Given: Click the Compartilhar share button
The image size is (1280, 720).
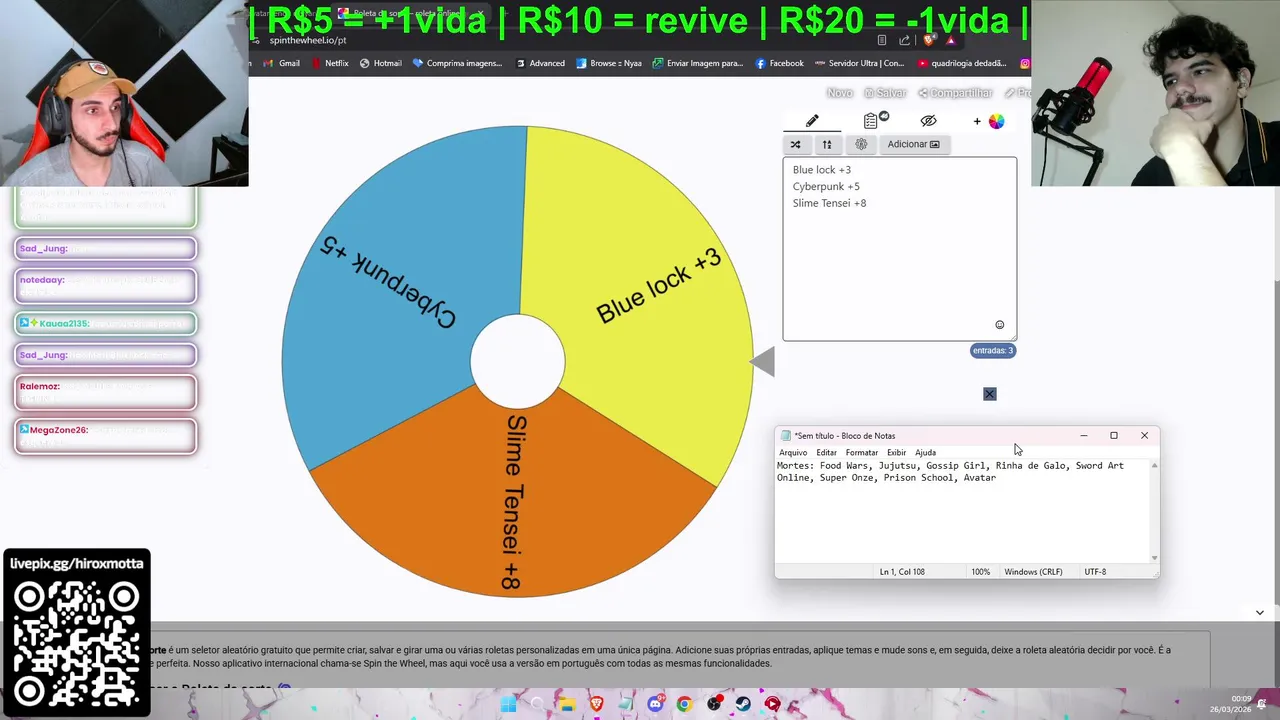Looking at the screenshot, I should click(x=955, y=93).
